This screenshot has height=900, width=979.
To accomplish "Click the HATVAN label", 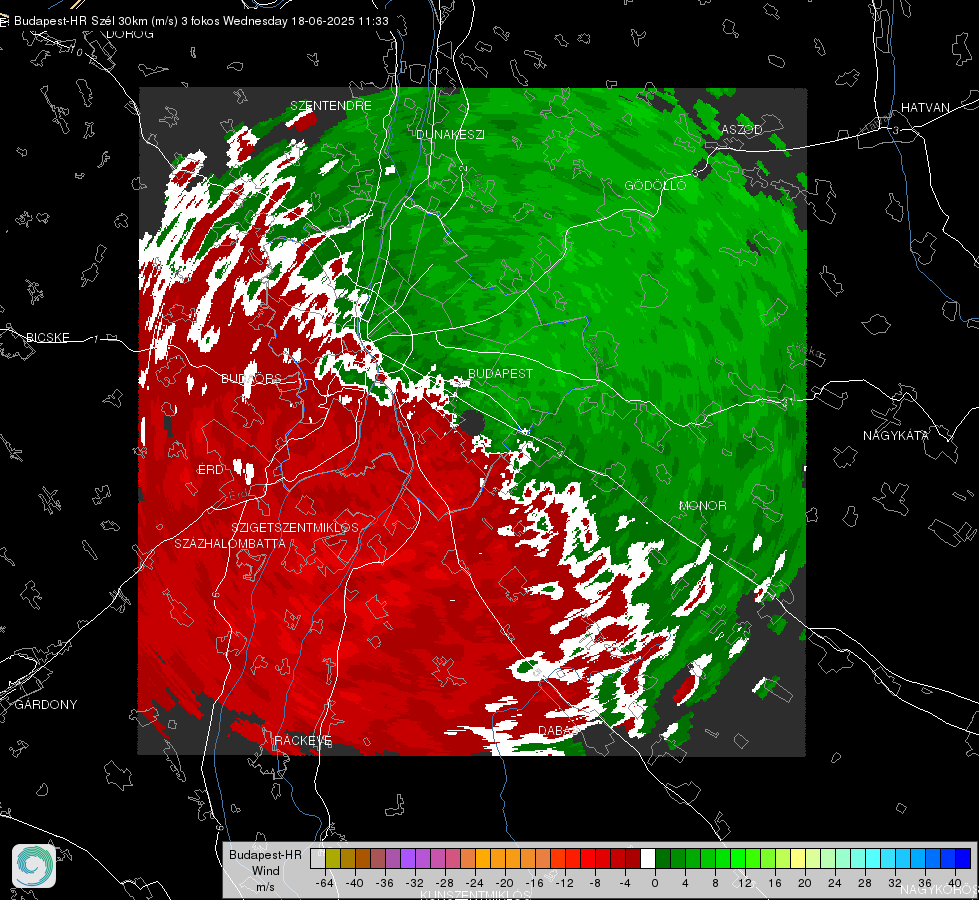I will pyautogui.click(x=925, y=107).
